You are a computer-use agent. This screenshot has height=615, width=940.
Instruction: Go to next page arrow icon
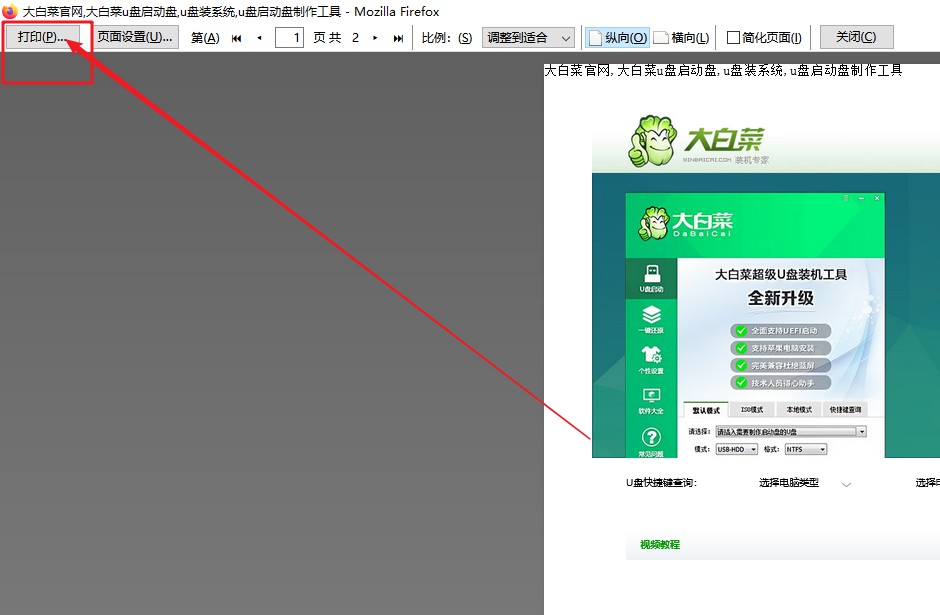coord(375,38)
